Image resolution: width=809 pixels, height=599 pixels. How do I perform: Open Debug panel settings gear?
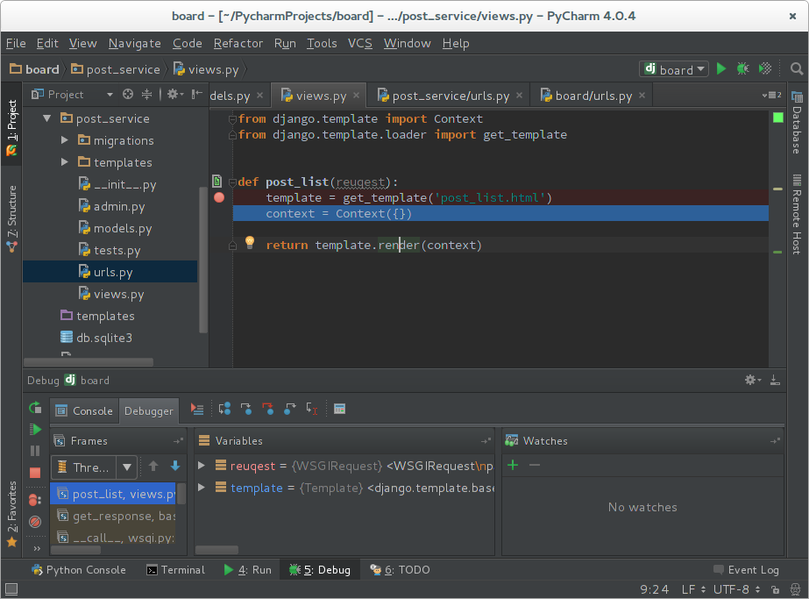[x=752, y=380]
